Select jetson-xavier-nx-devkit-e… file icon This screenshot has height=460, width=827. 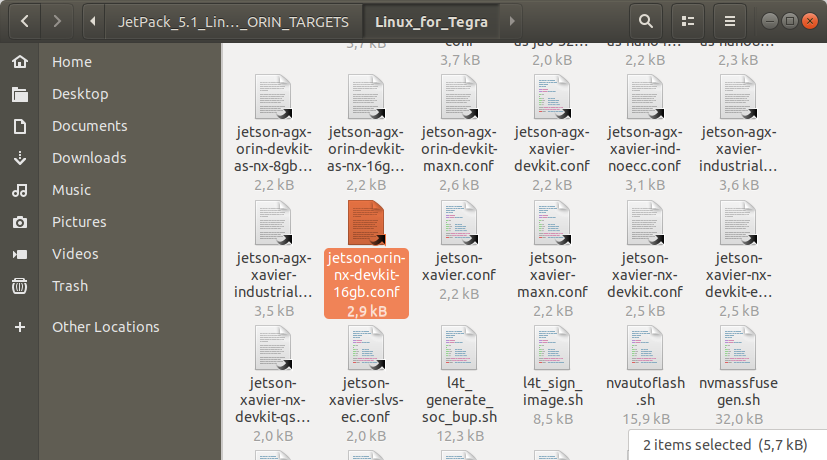(738, 223)
